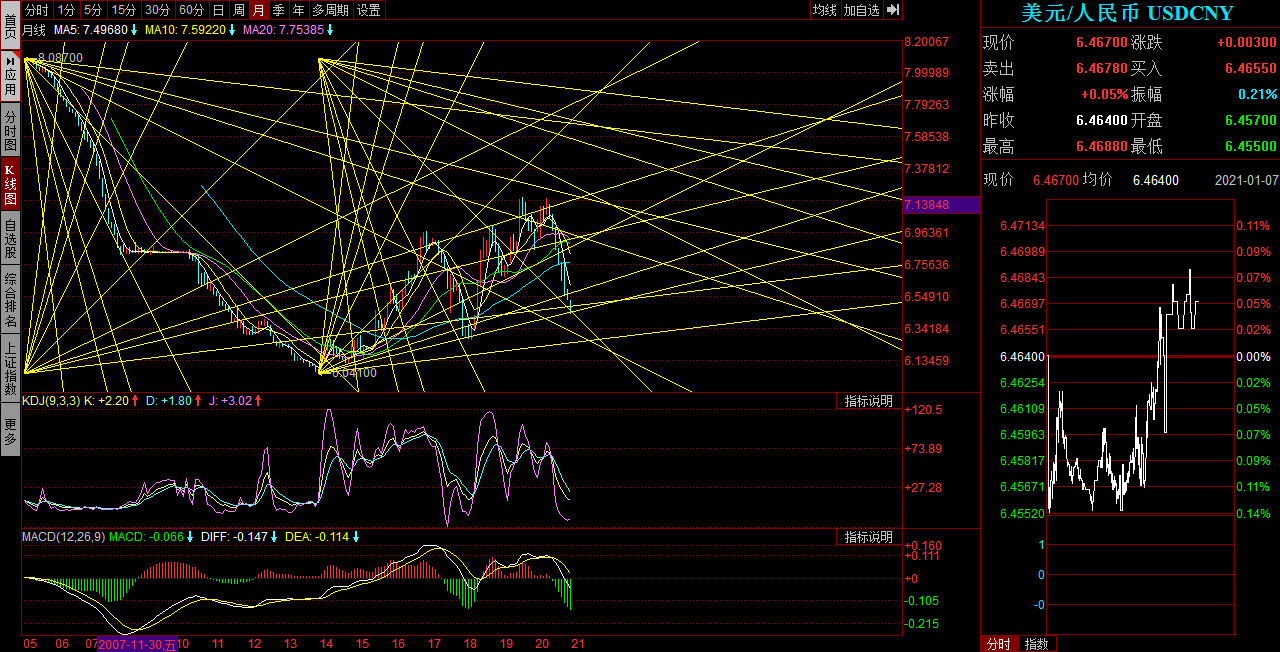This screenshot has width=1280, height=652.
Task: Click the 8.08700 high price label
Action: coord(60,59)
